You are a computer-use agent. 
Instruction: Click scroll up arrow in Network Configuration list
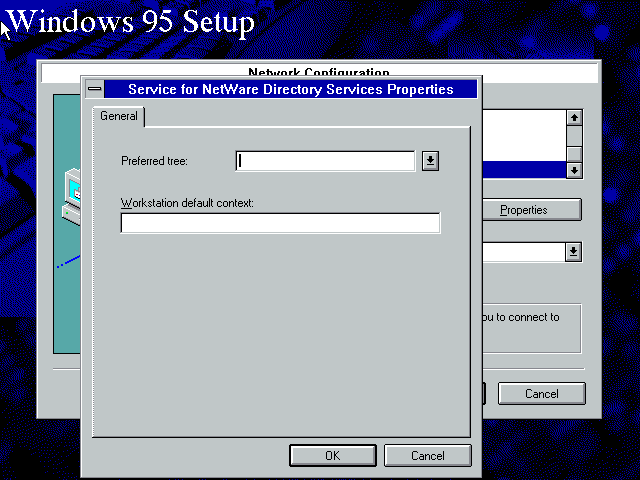tap(574, 118)
